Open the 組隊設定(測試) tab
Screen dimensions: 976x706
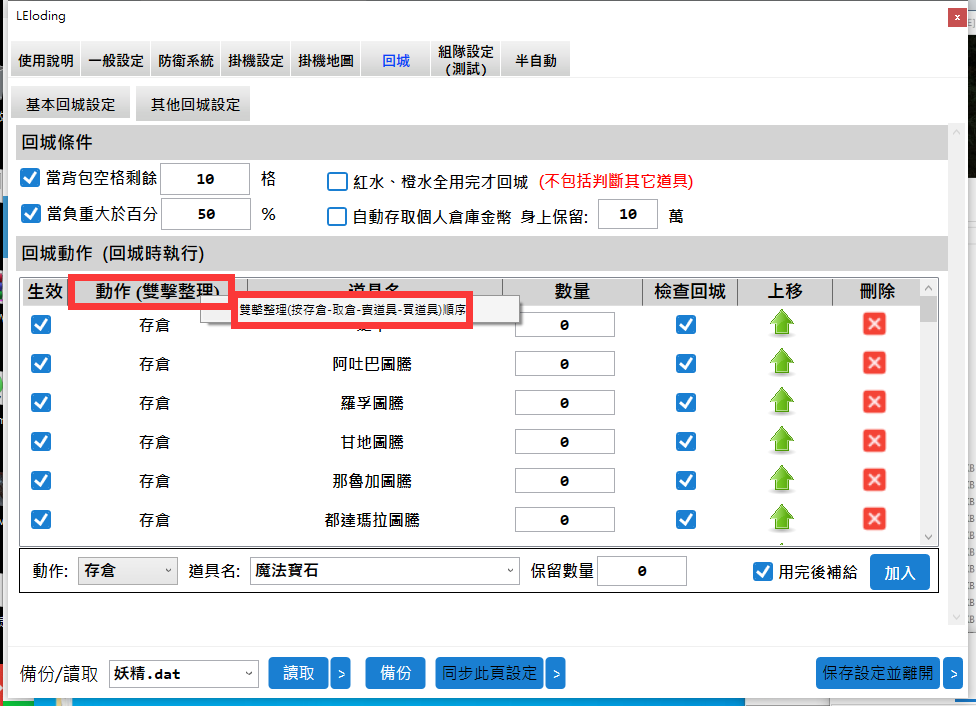click(x=466, y=60)
